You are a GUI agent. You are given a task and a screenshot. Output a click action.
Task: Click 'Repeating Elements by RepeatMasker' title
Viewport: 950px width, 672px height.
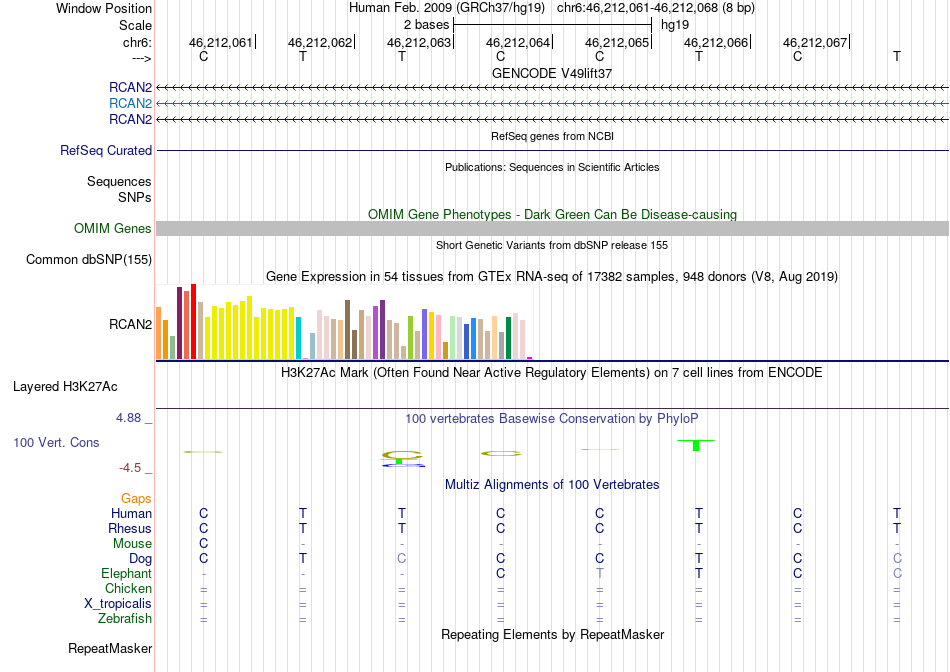coord(553,634)
